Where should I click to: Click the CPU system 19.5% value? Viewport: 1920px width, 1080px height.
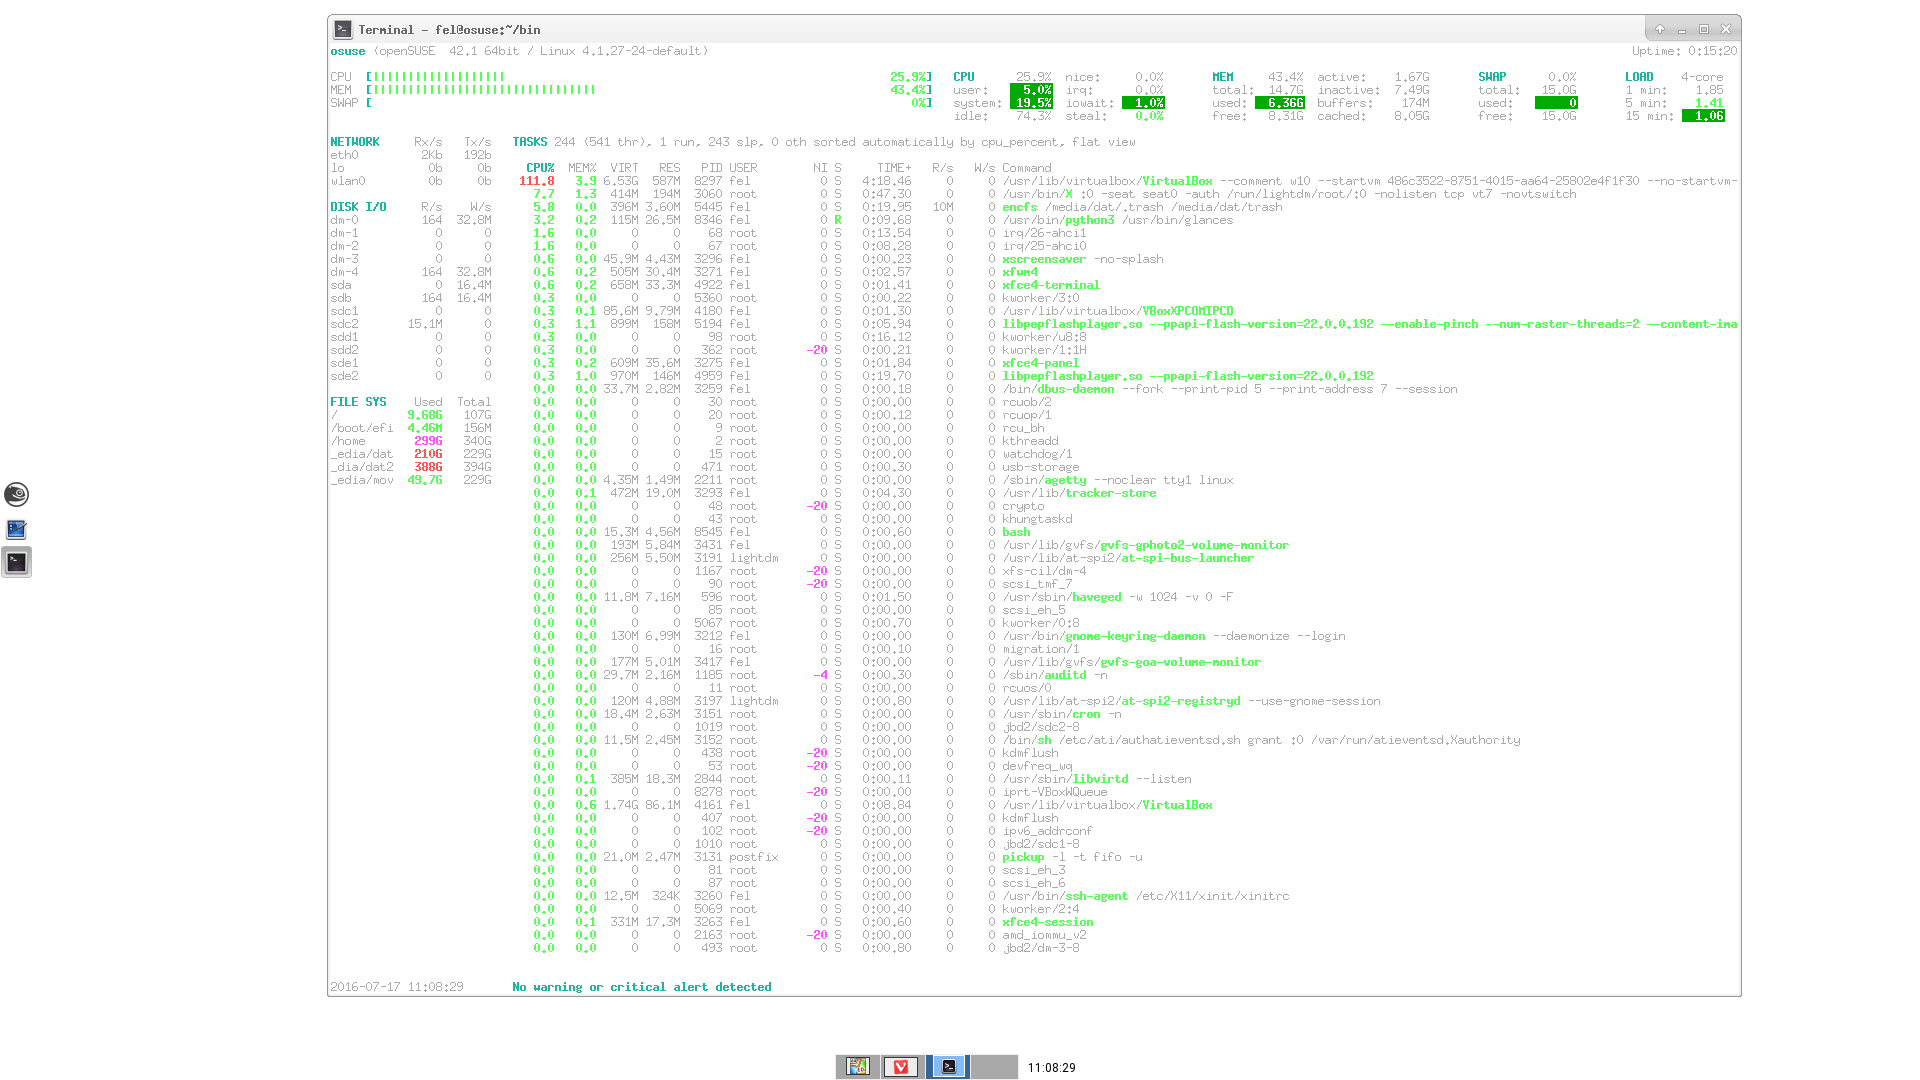[1031, 103]
